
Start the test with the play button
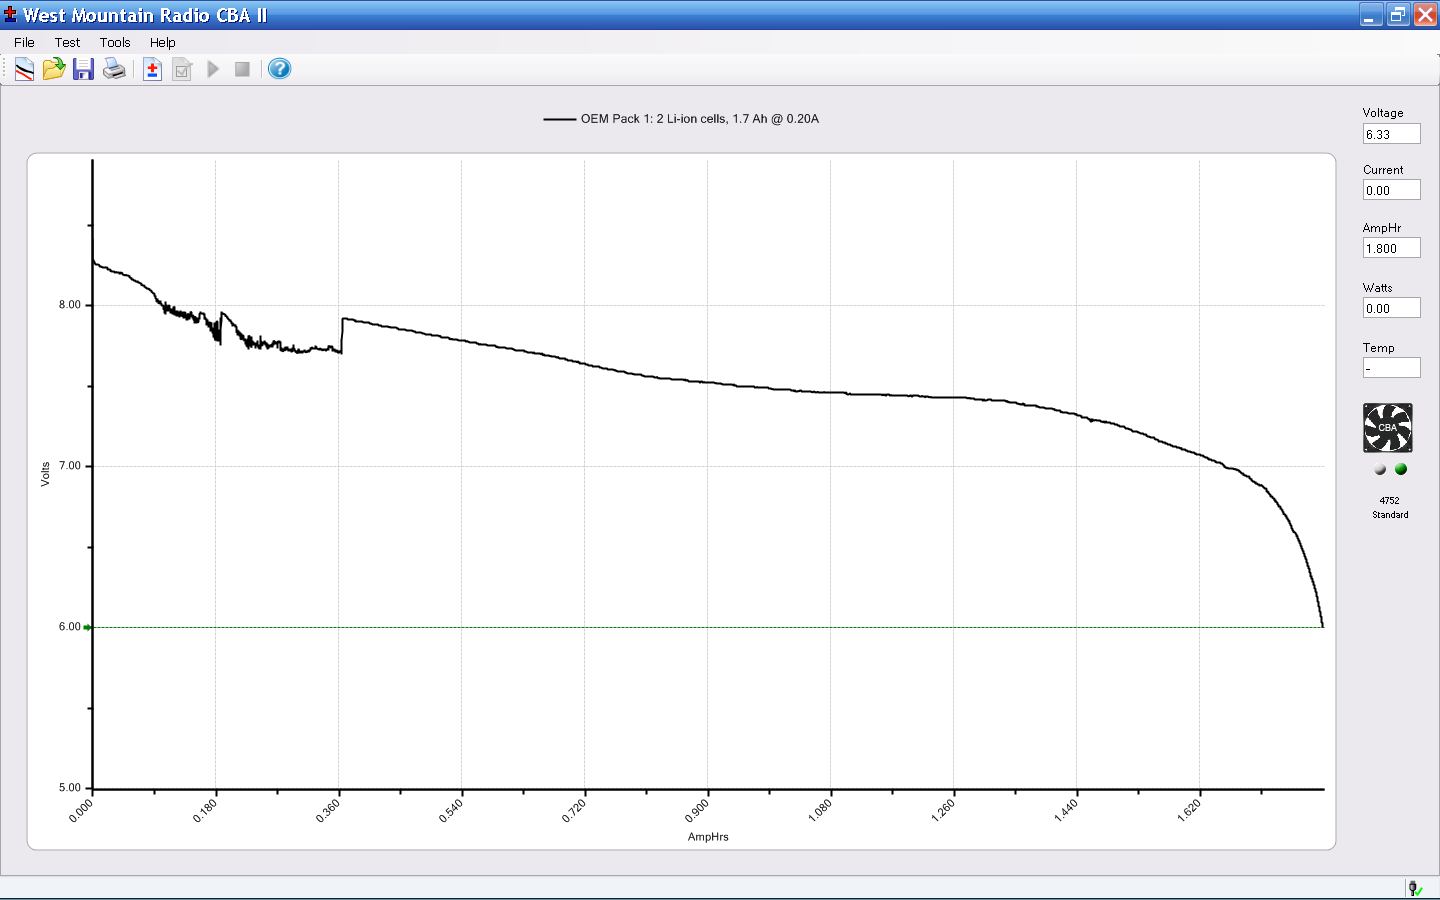point(213,69)
